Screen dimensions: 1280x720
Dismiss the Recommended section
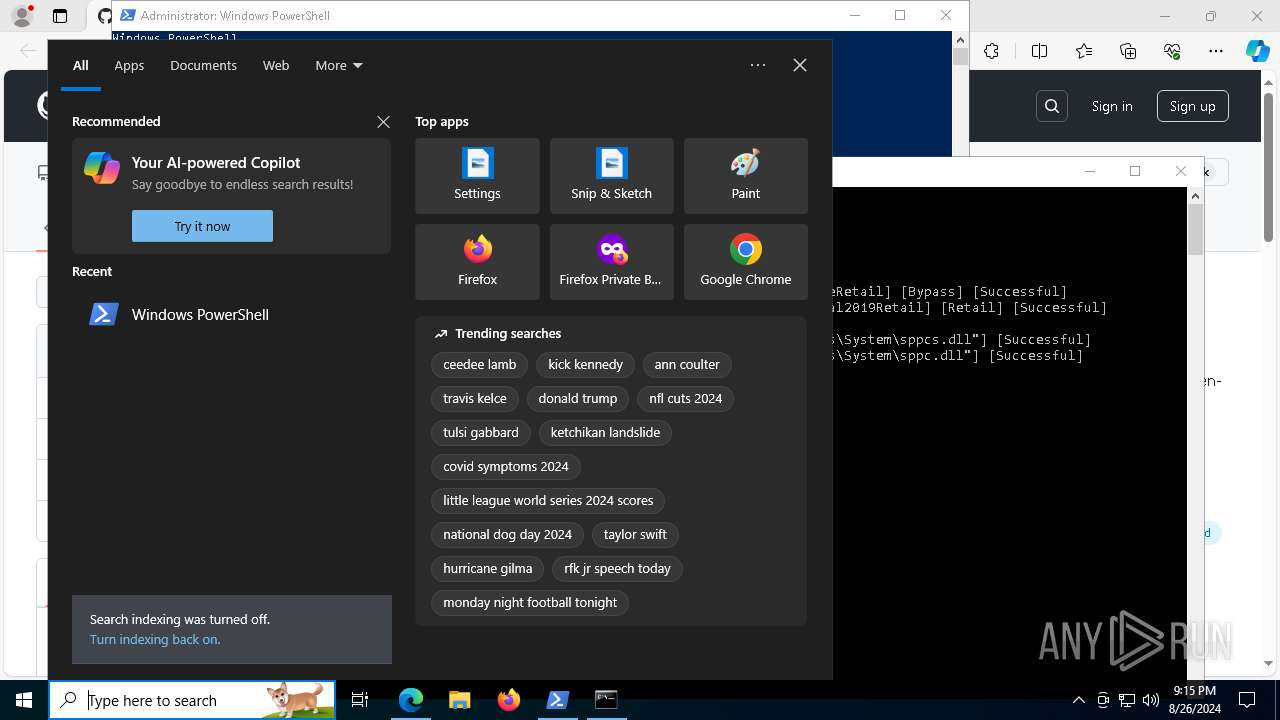(383, 121)
